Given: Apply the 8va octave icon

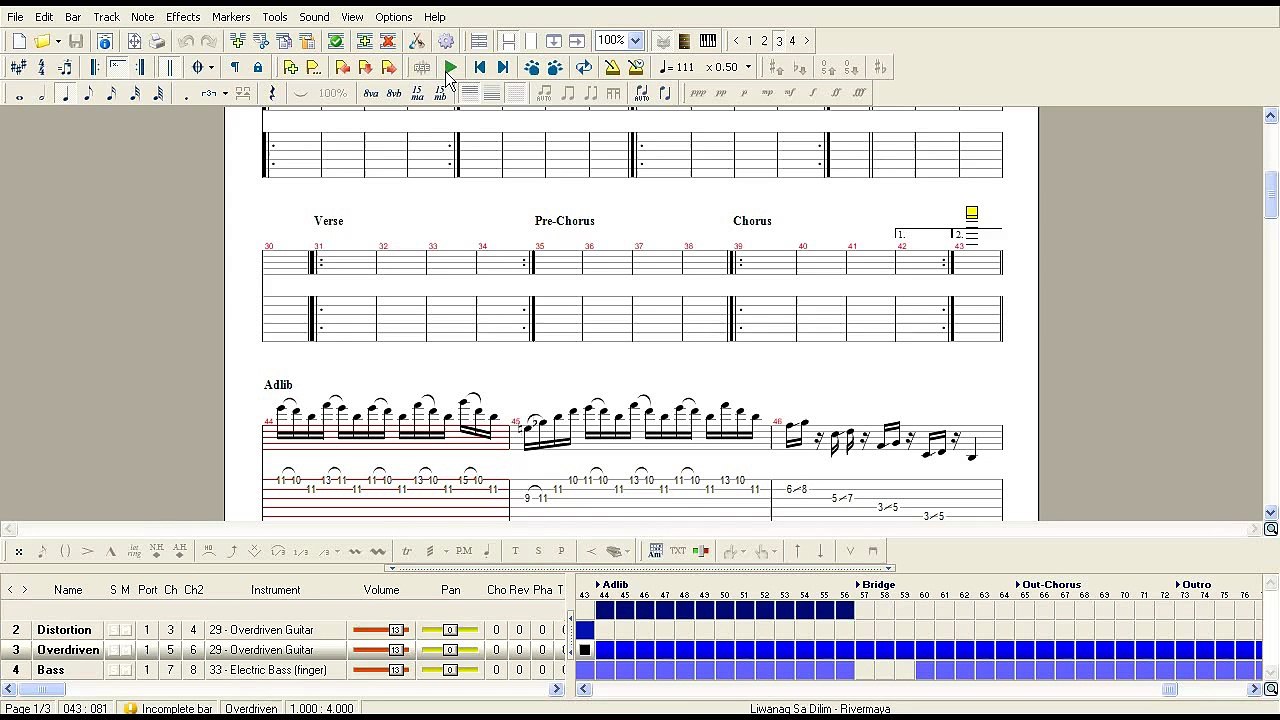Looking at the screenshot, I should point(371,93).
